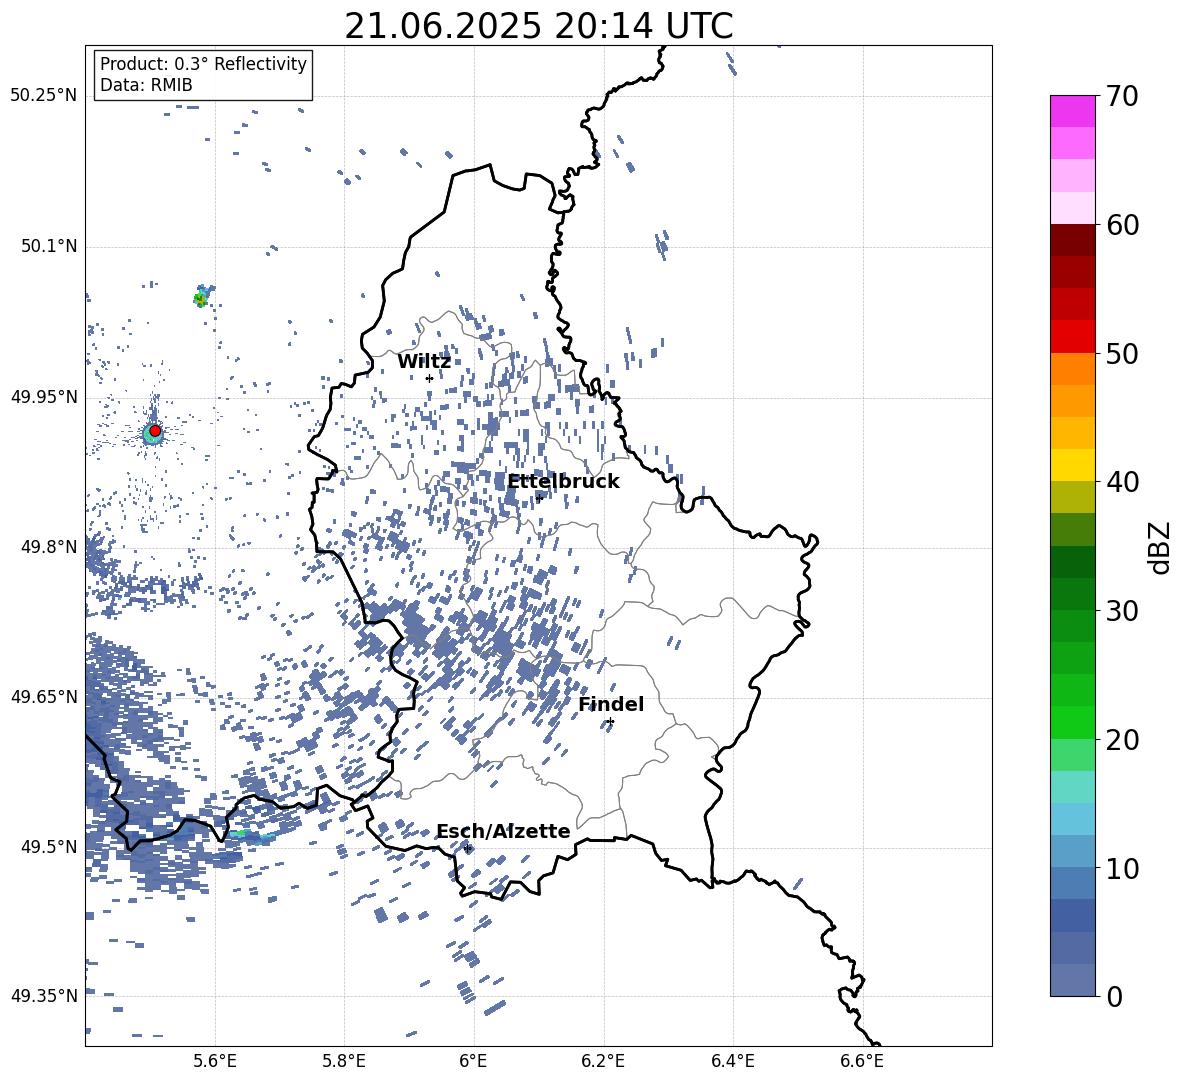Viewport: 1184px width, 1081px height.
Task: Click the 50.1°N latitude label
Action: (x=49, y=246)
